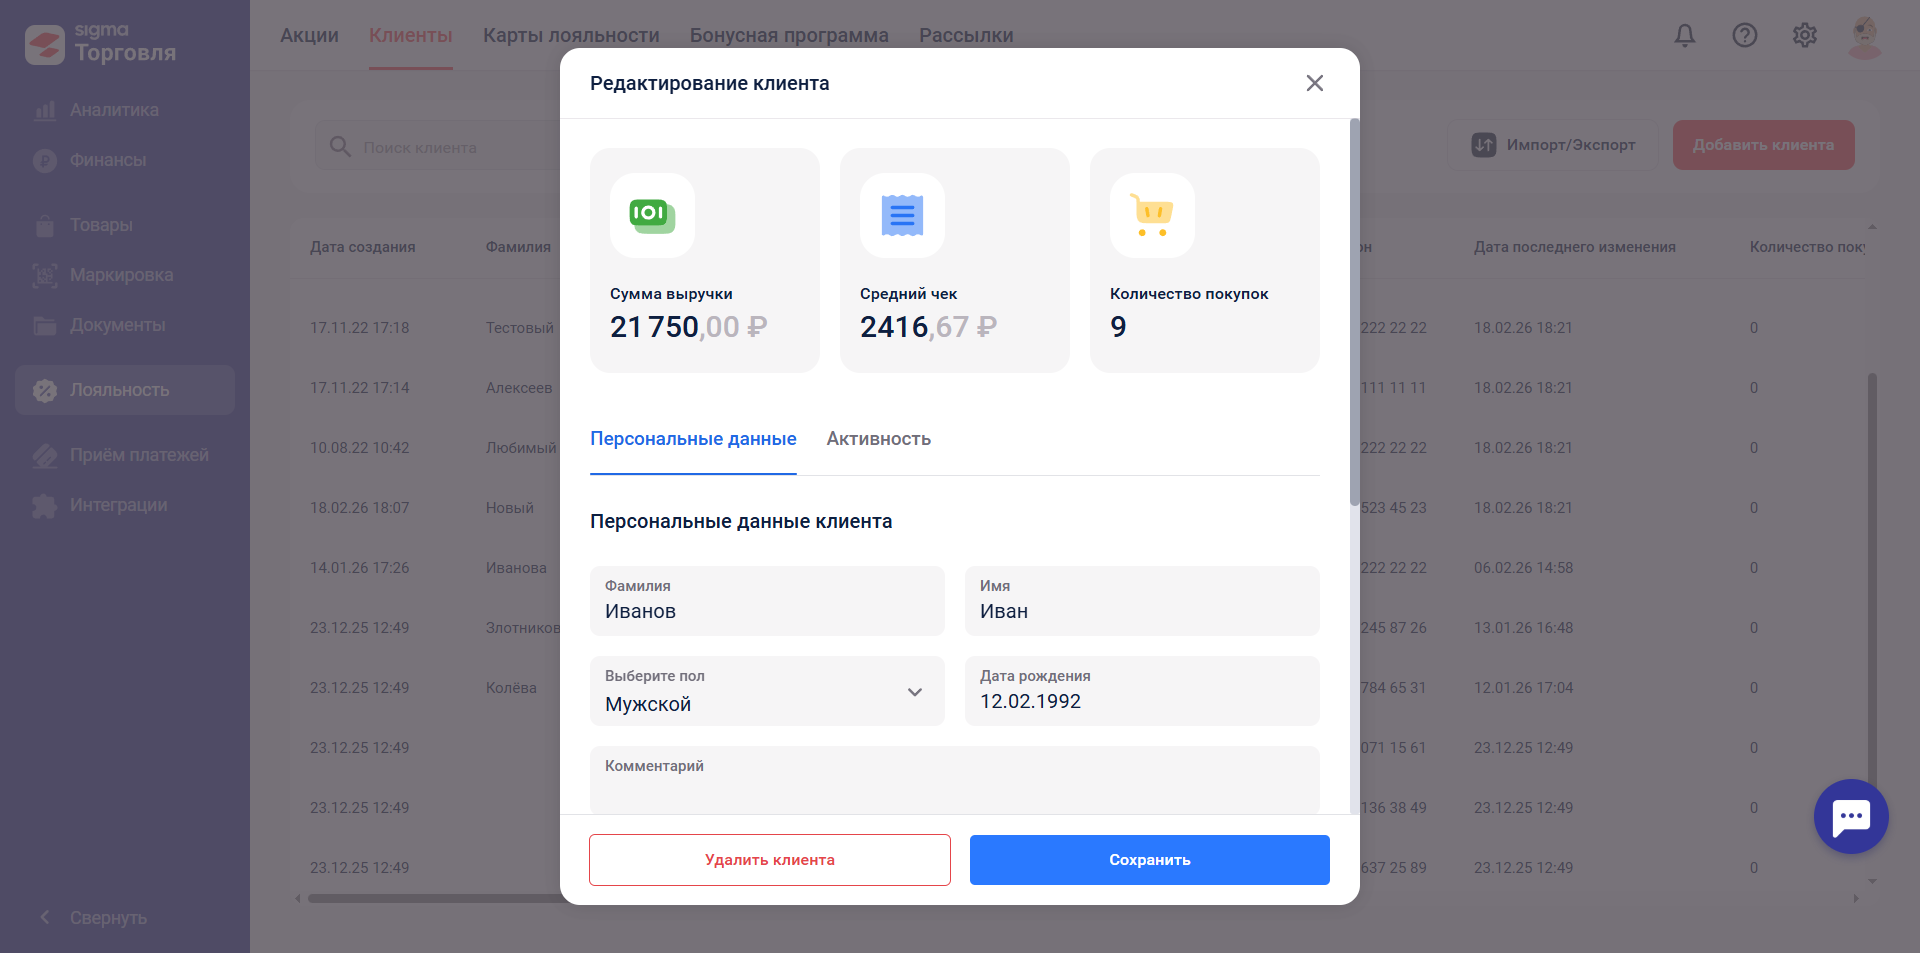
Task: Open Бонусная программа tab
Action: [x=789, y=36]
